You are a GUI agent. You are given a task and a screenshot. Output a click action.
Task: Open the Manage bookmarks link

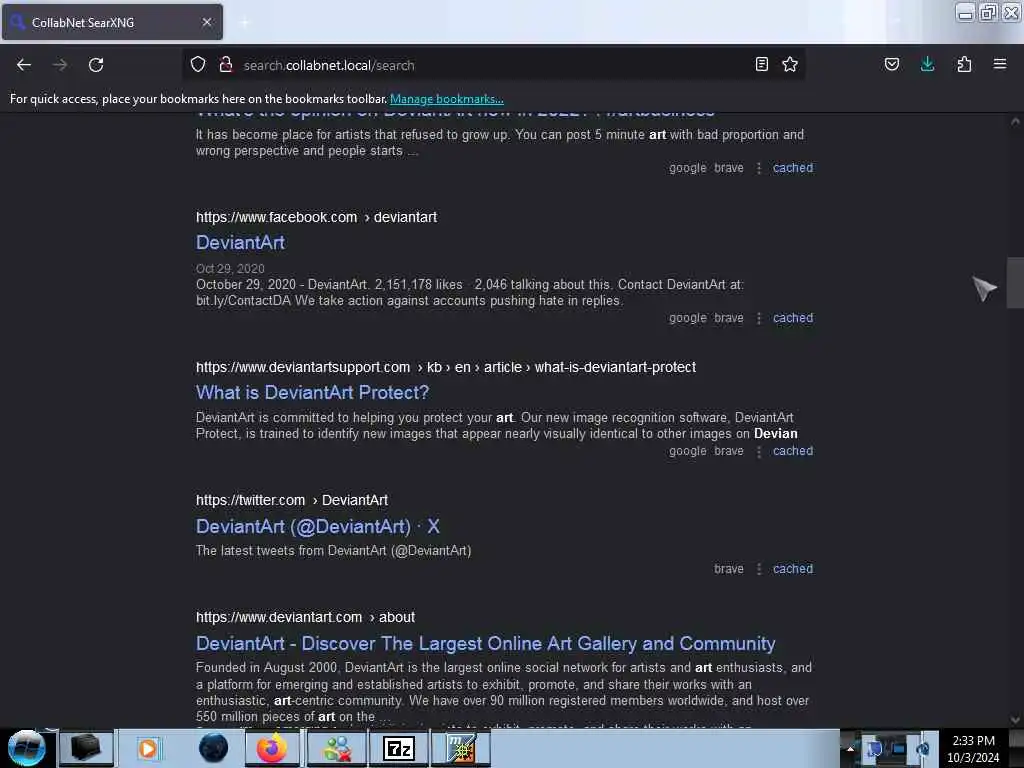(x=447, y=99)
